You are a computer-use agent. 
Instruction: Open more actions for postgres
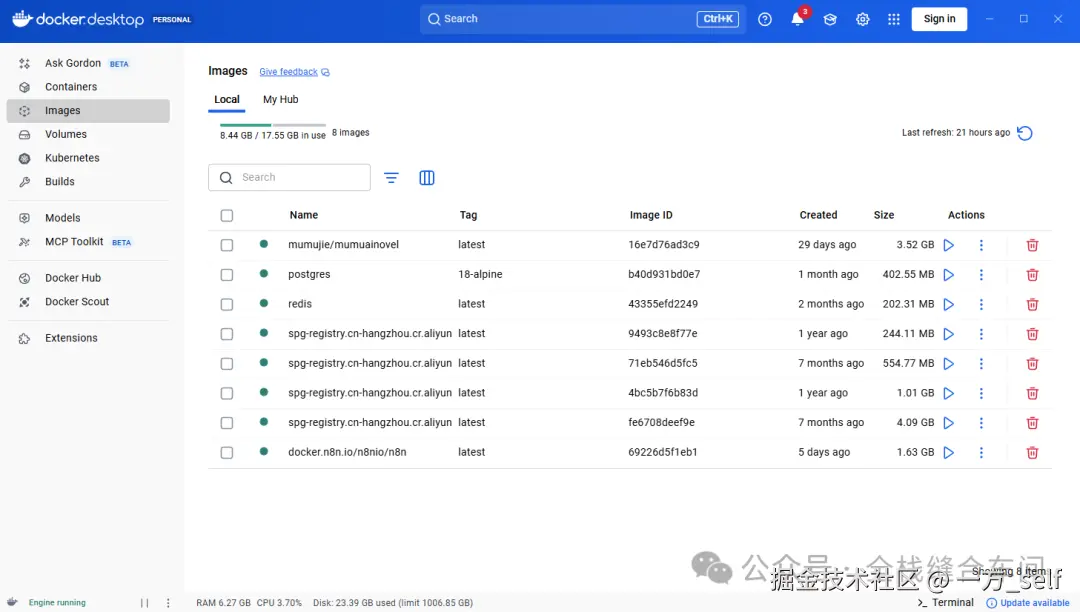[982, 275]
